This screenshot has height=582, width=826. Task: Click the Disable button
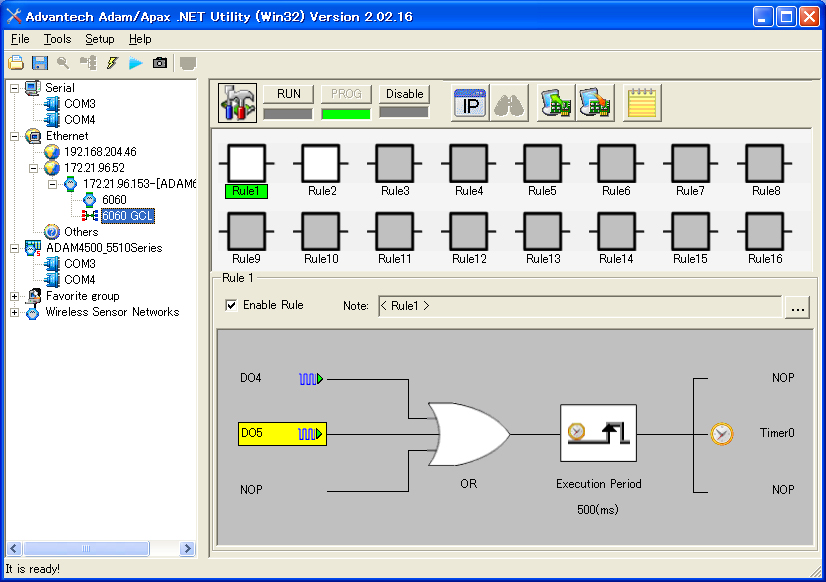point(404,94)
